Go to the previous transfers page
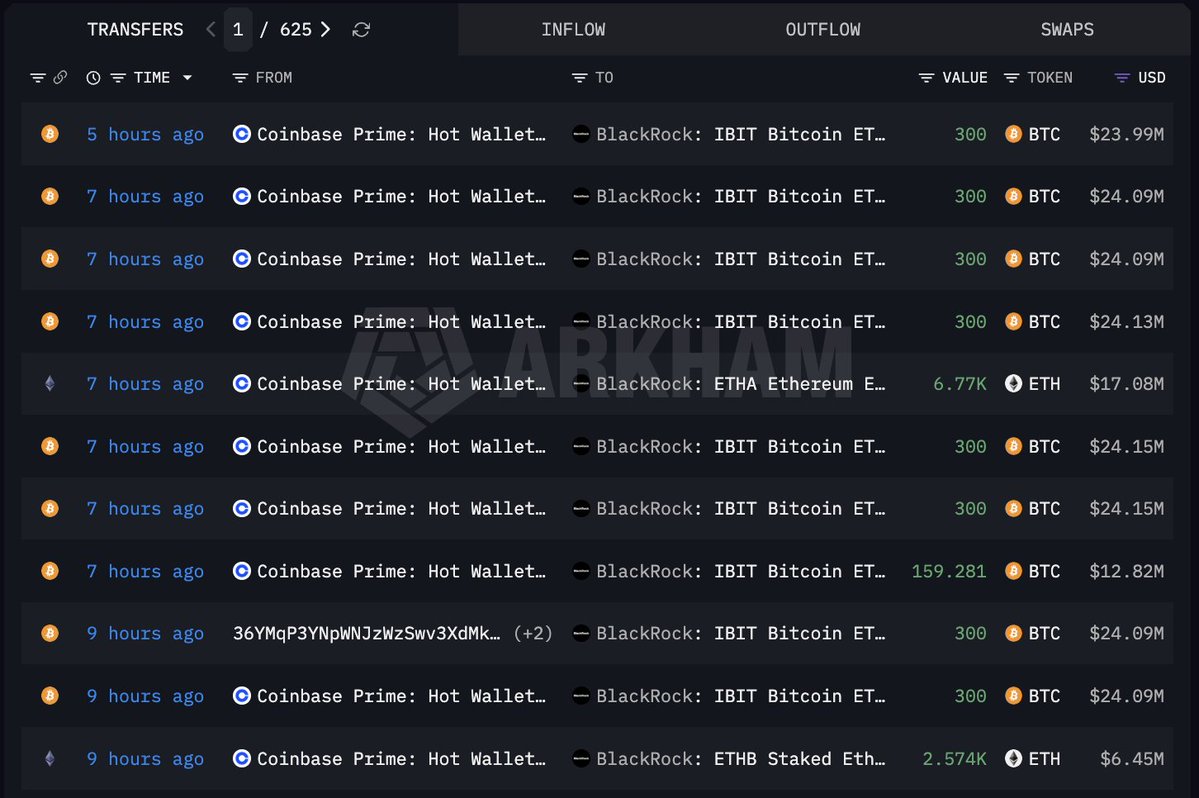 pyautogui.click(x=211, y=30)
